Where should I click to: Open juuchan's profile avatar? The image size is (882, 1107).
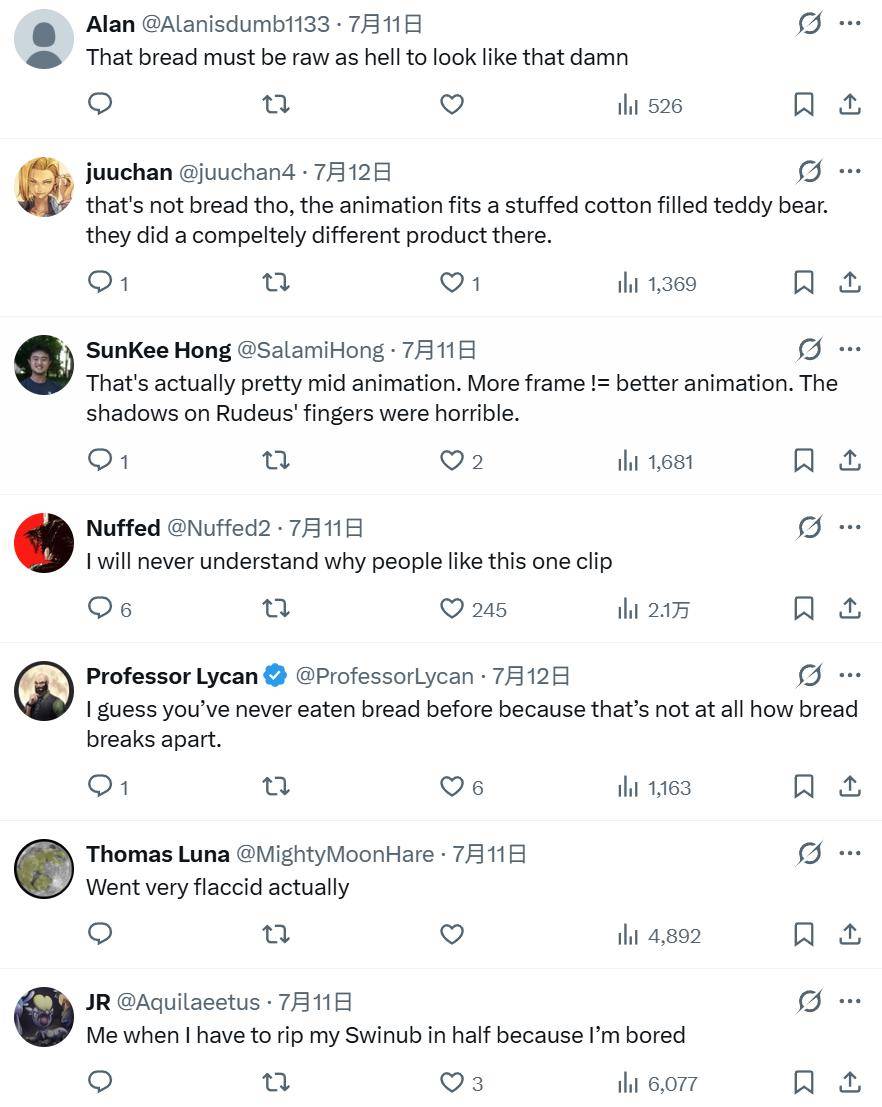tap(44, 186)
